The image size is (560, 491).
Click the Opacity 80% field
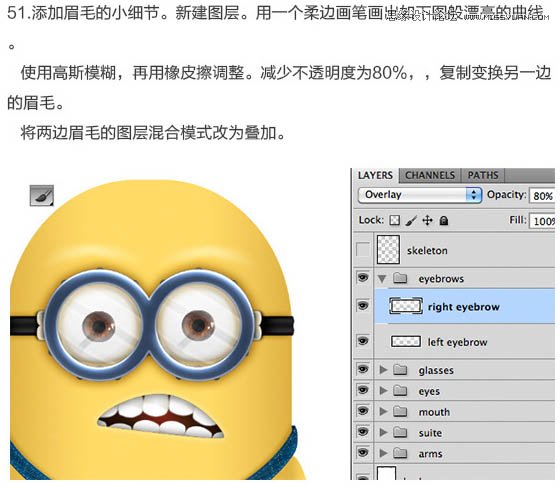[x=542, y=196]
